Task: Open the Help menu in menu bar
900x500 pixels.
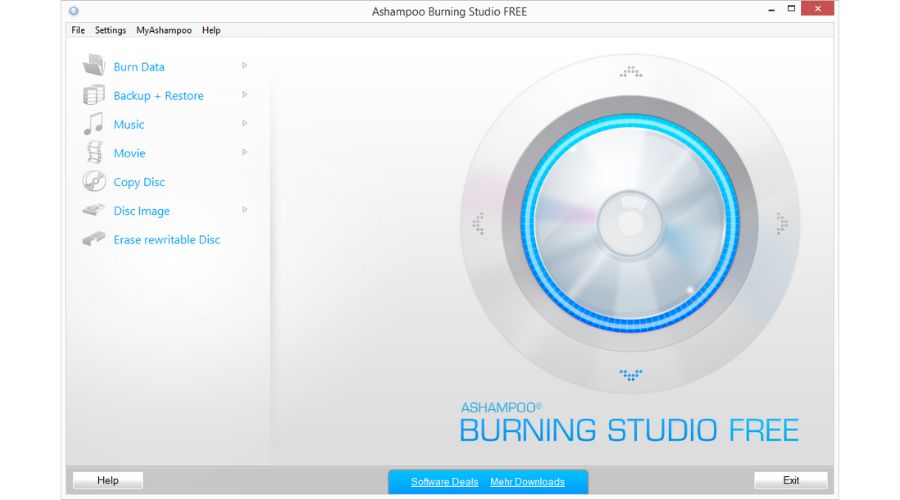Action: click(211, 30)
